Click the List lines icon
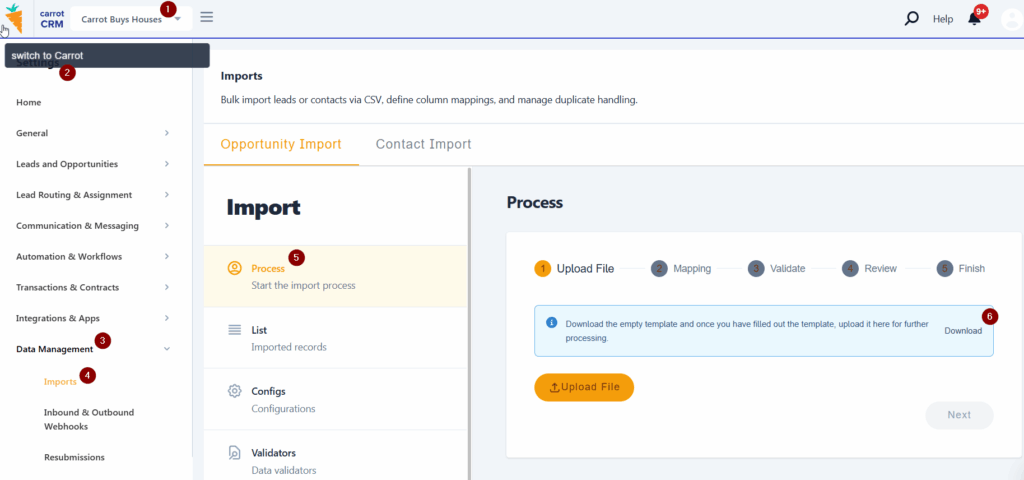The height and width of the screenshot is (480, 1024). 235,330
